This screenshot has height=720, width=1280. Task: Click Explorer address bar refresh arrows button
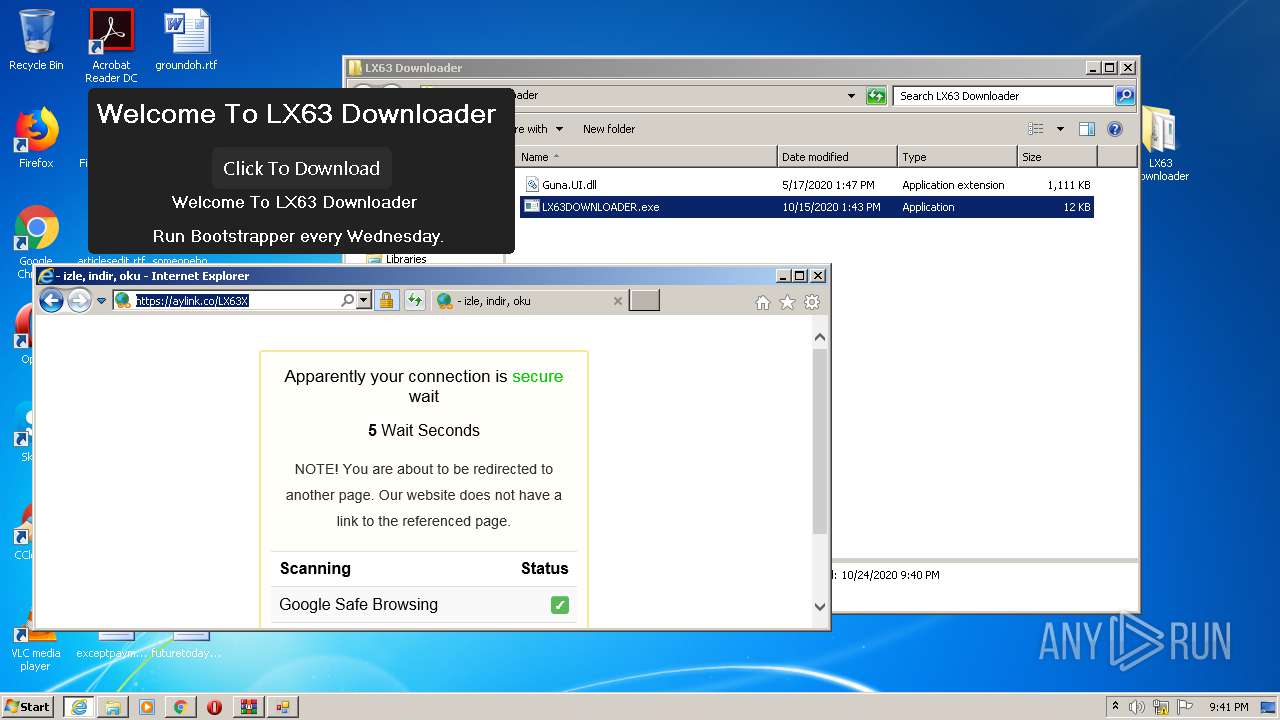876,96
